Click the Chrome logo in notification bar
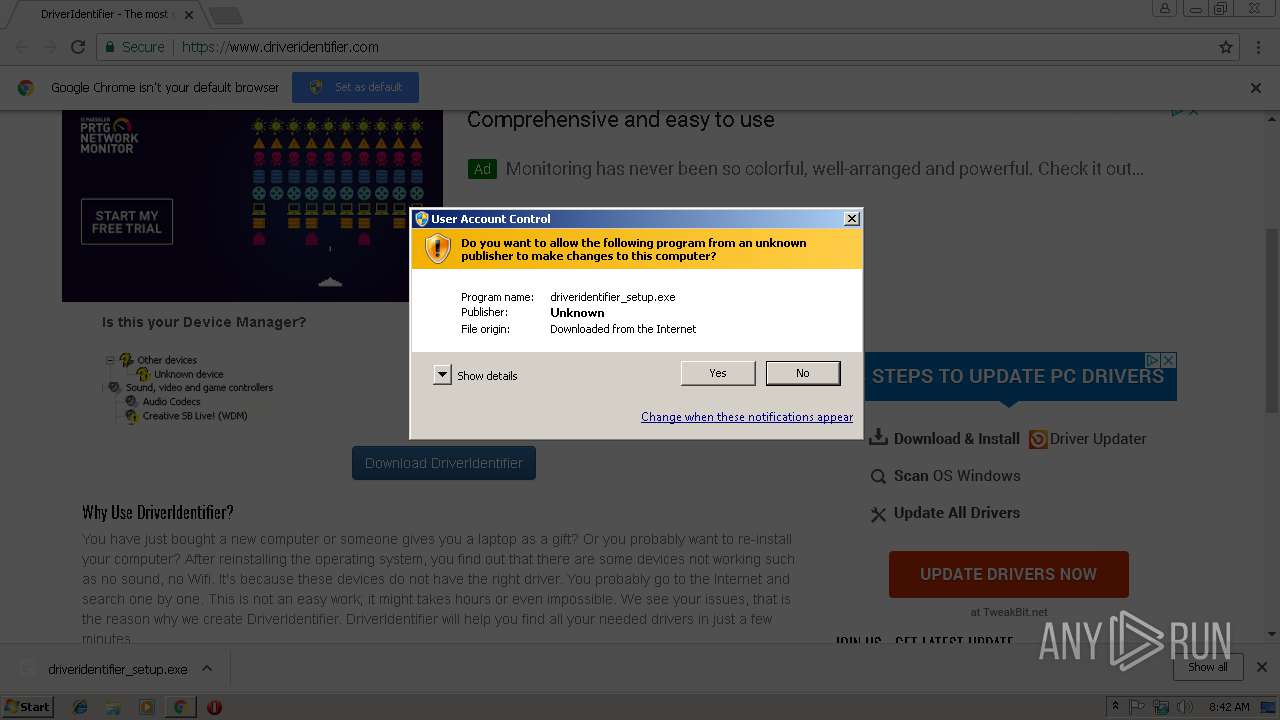The image size is (1280, 720). pyautogui.click(x=26, y=88)
